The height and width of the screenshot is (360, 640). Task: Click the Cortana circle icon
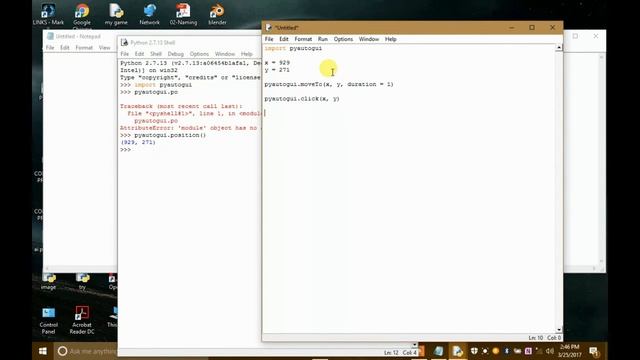(x=62, y=351)
